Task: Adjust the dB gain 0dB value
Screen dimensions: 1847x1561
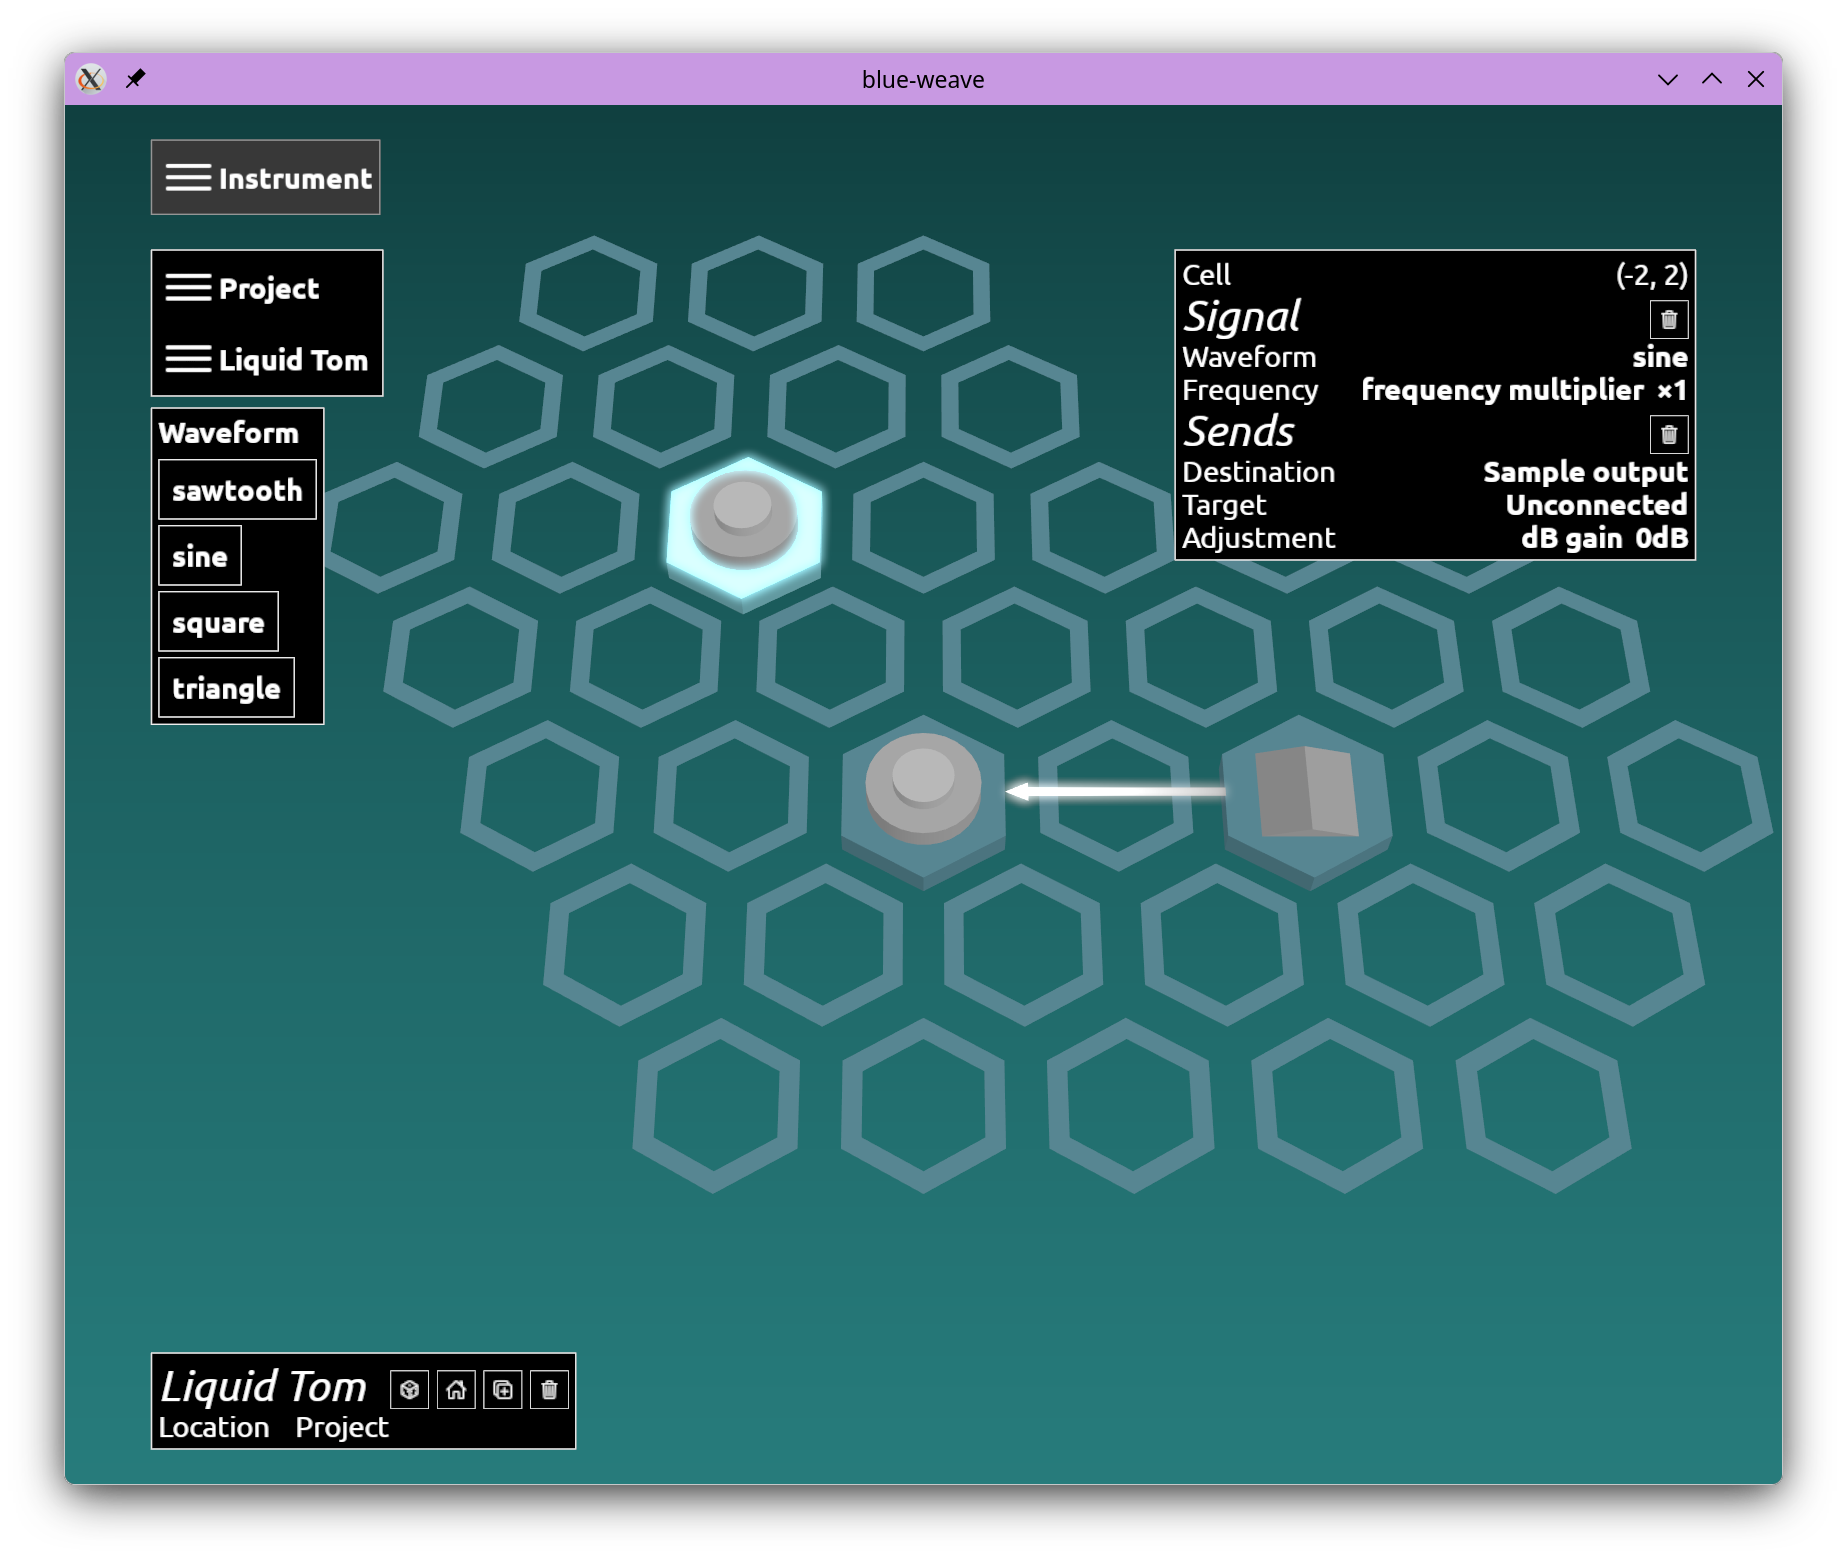Action: pos(1604,538)
